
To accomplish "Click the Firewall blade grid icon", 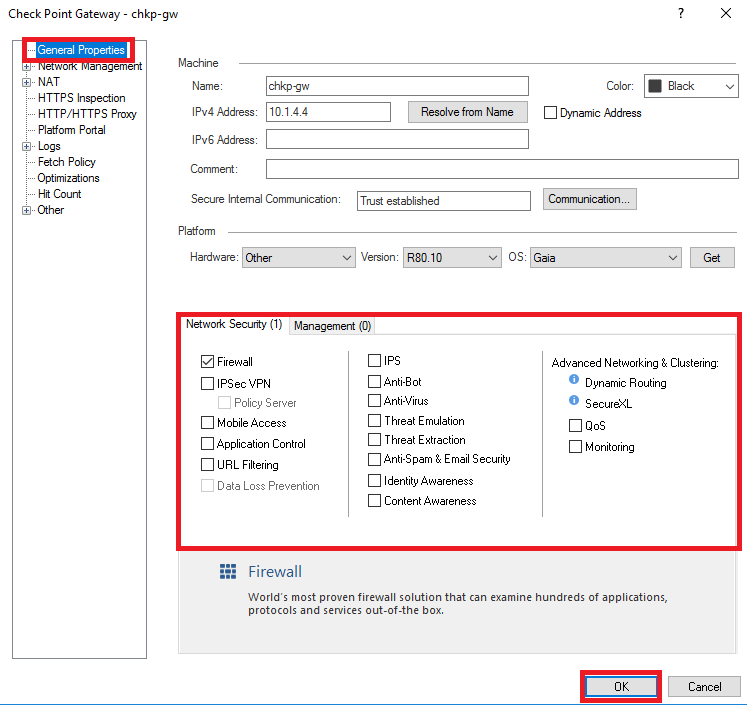I will (x=228, y=571).
